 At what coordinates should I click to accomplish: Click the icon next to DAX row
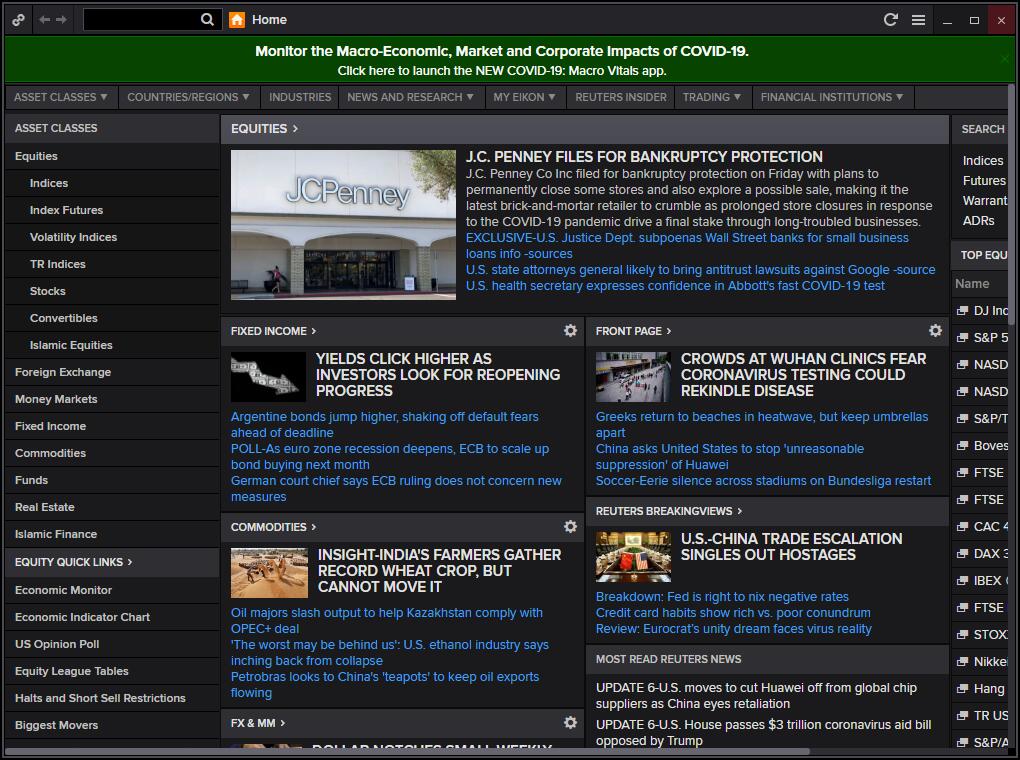click(x=962, y=554)
